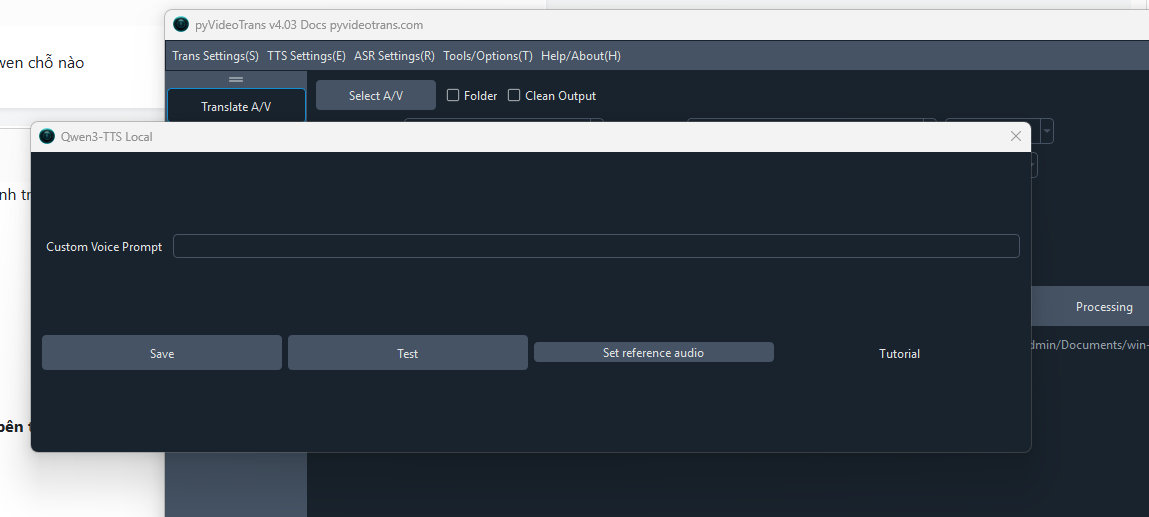Click Set reference audio button
Viewport: 1149px width, 517px height.
[654, 352]
